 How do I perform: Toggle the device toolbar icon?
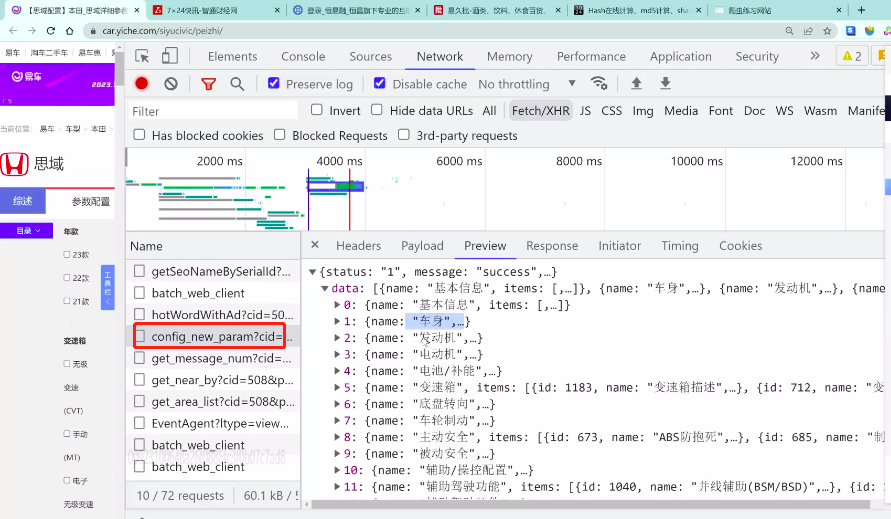169,56
